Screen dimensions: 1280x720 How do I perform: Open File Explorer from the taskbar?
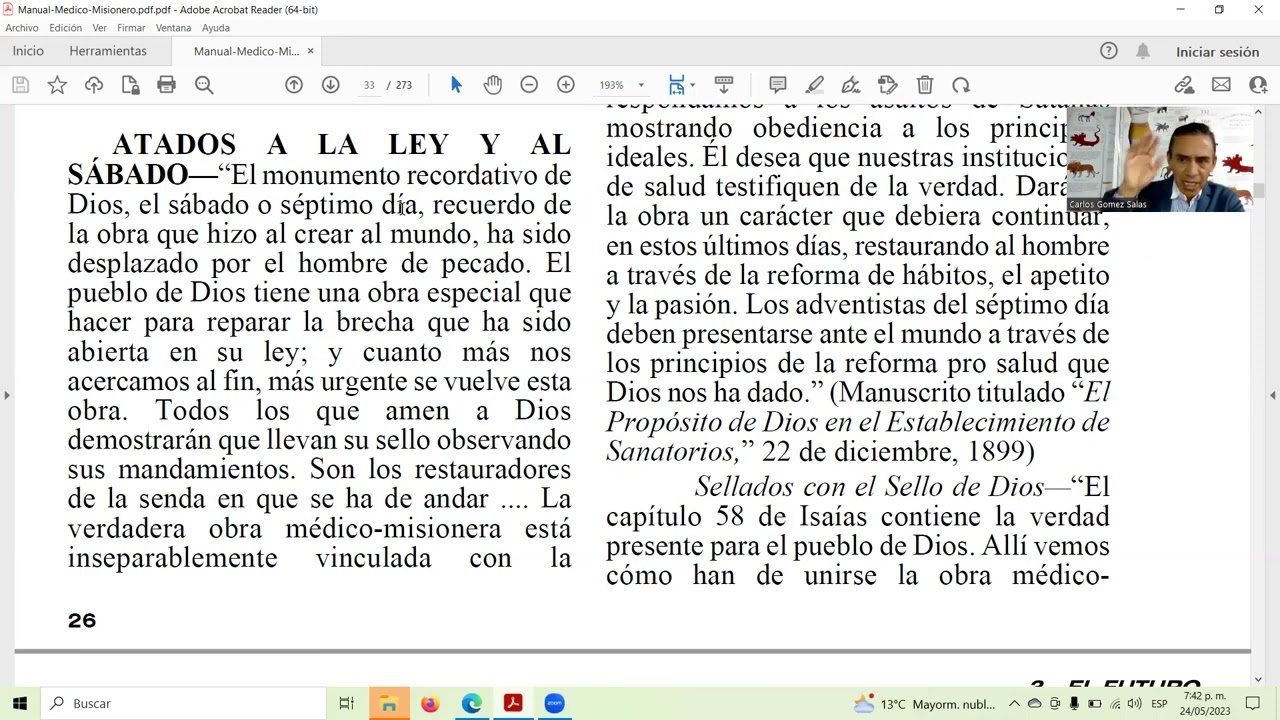click(x=388, y=703)
